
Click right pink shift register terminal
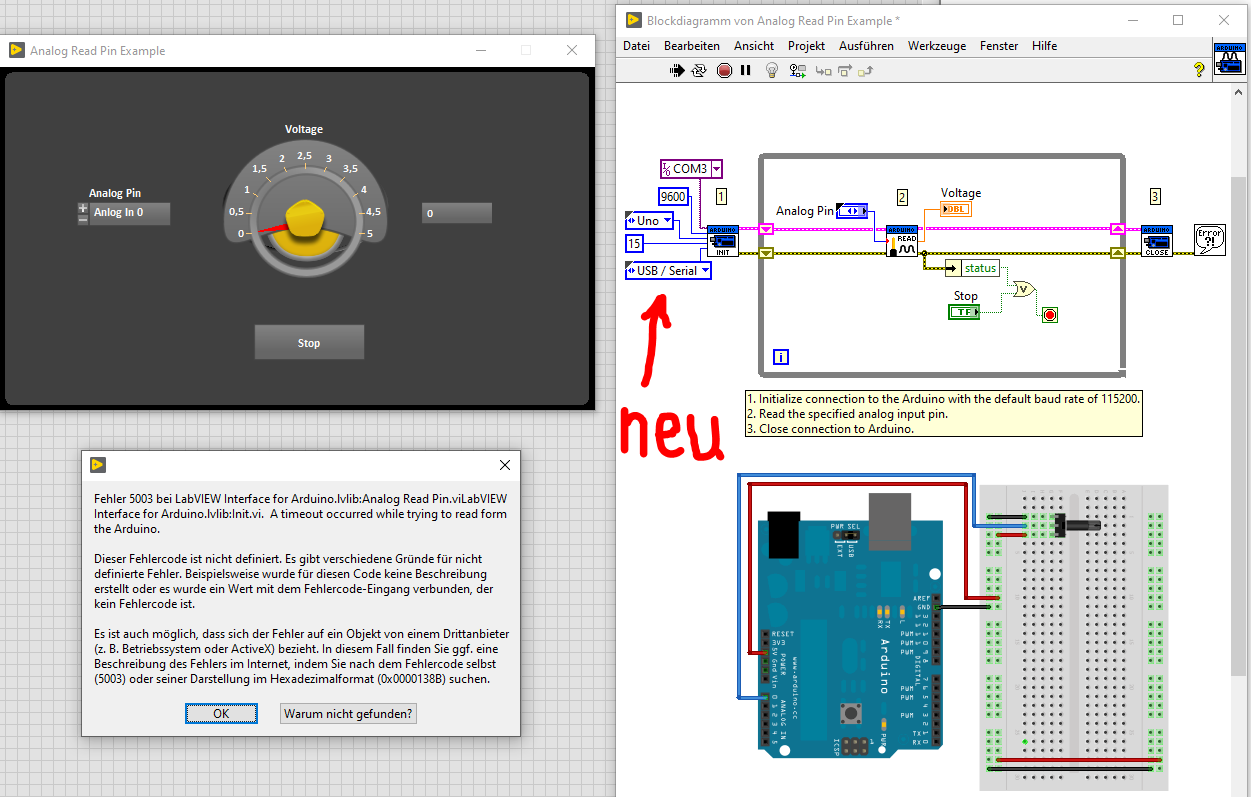pos(1118,229)
